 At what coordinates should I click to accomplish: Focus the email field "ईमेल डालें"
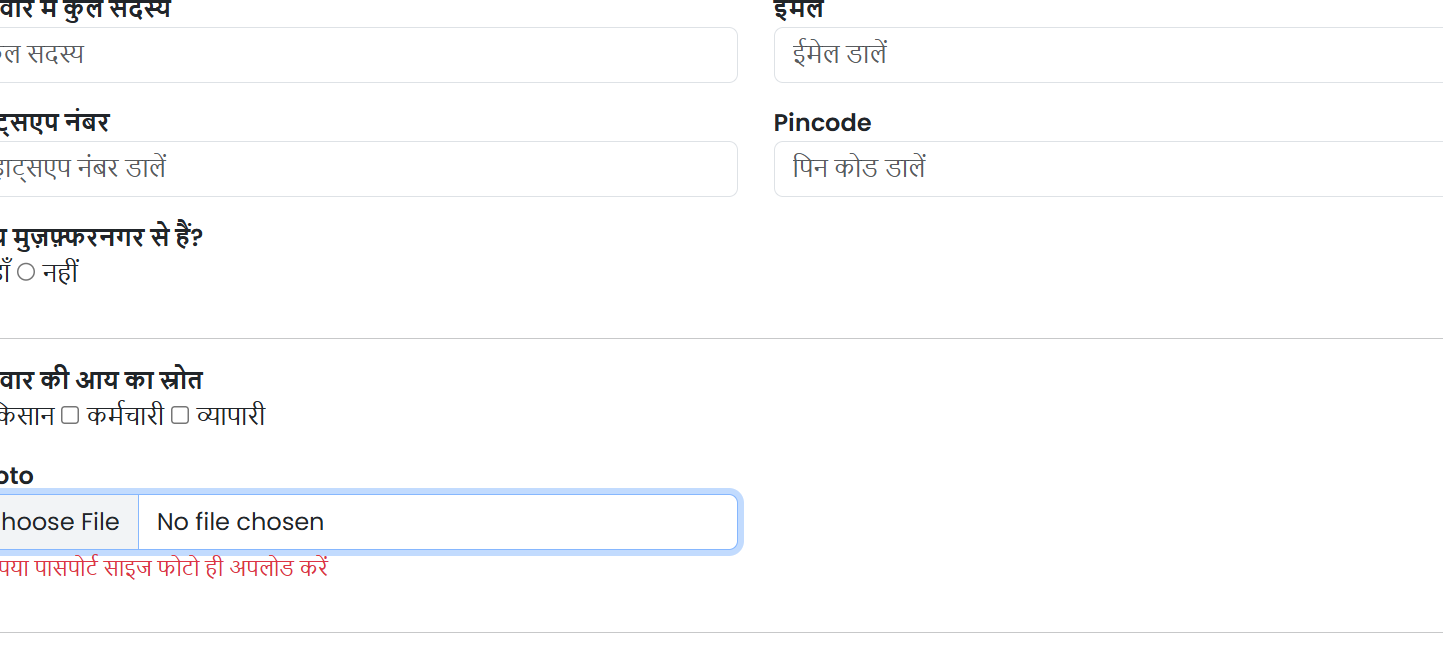(1107, 55)
